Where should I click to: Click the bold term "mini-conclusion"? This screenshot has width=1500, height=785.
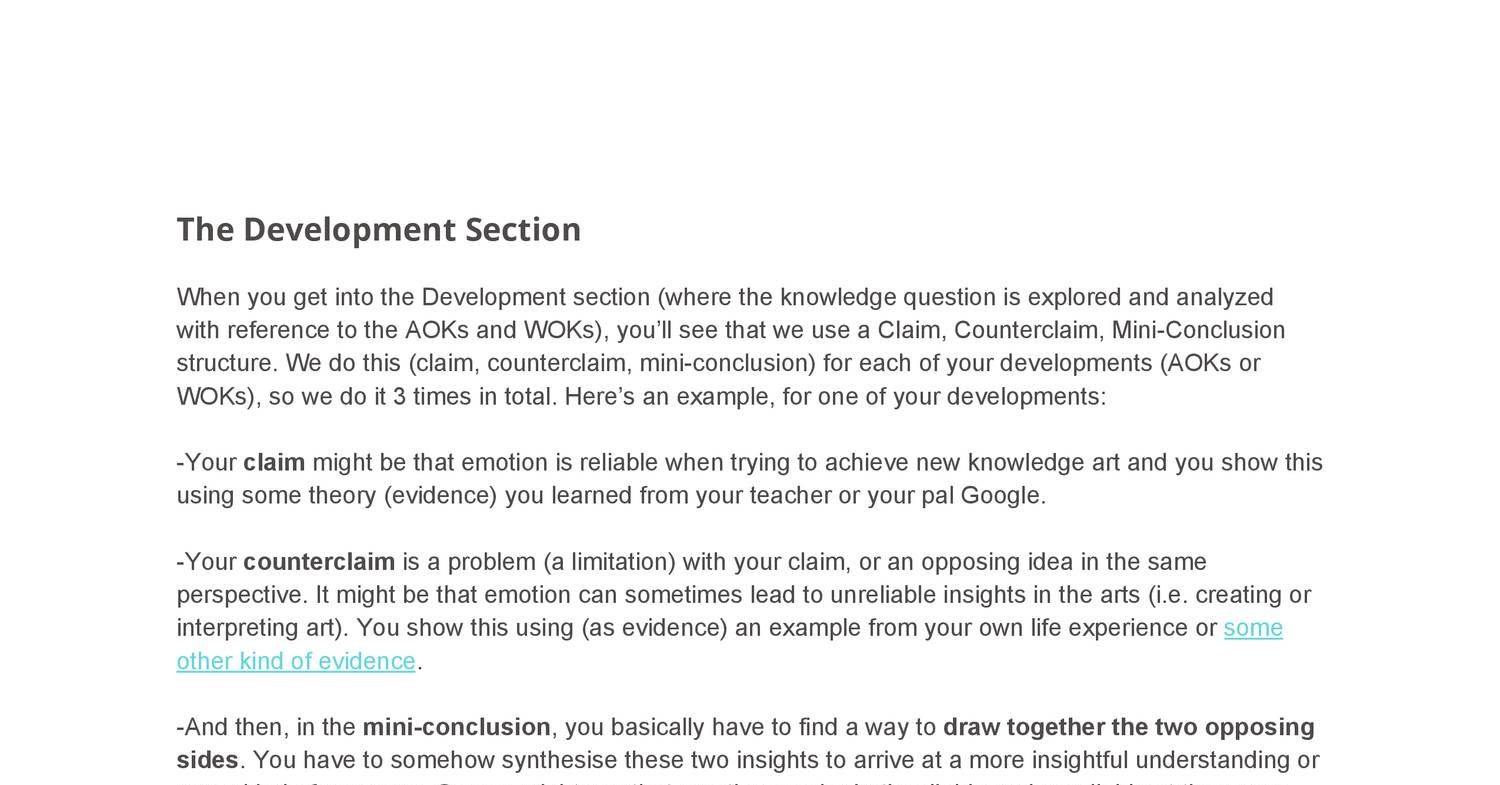click(x=456, y=727)
